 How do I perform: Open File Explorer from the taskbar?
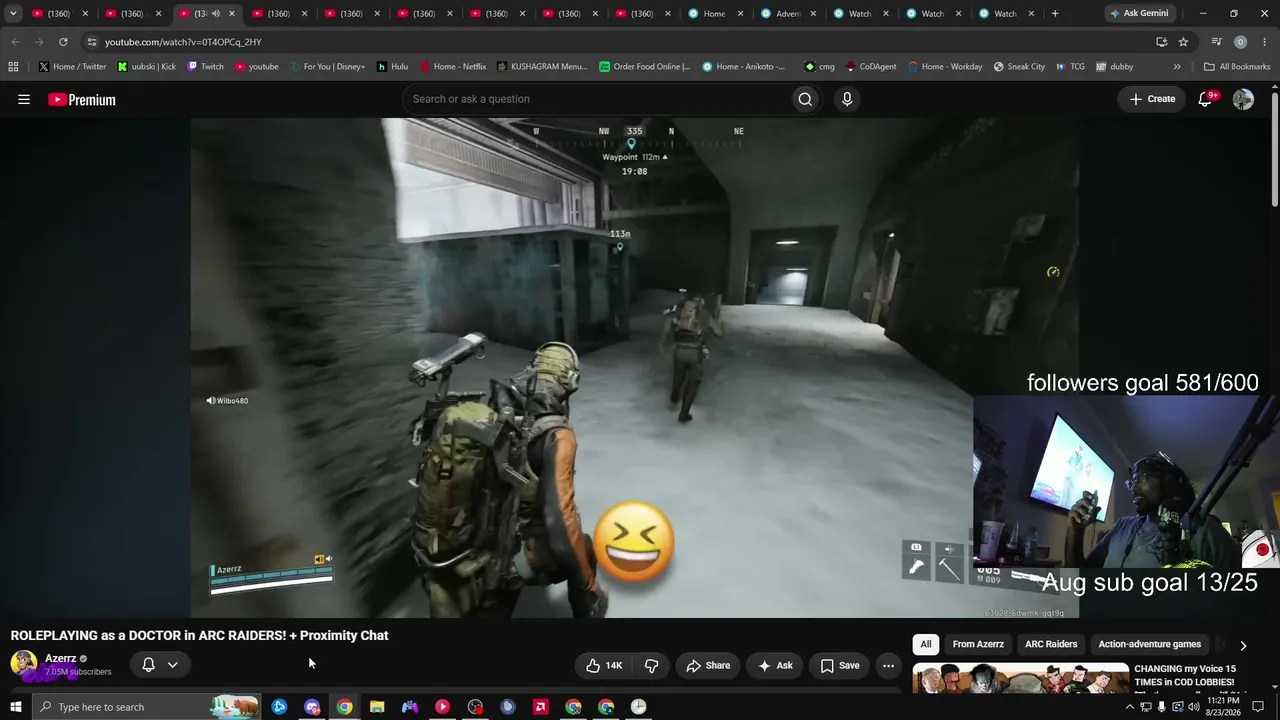[x=377, y=707]
